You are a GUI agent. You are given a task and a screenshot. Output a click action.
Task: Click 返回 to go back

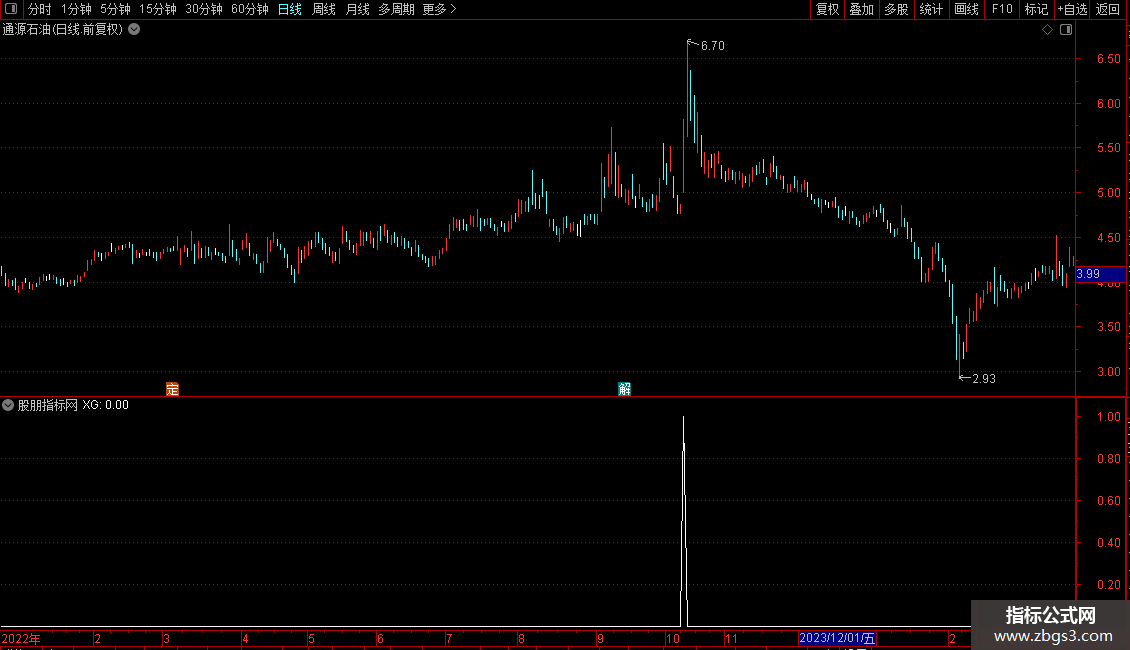(x=1108, y=9)
